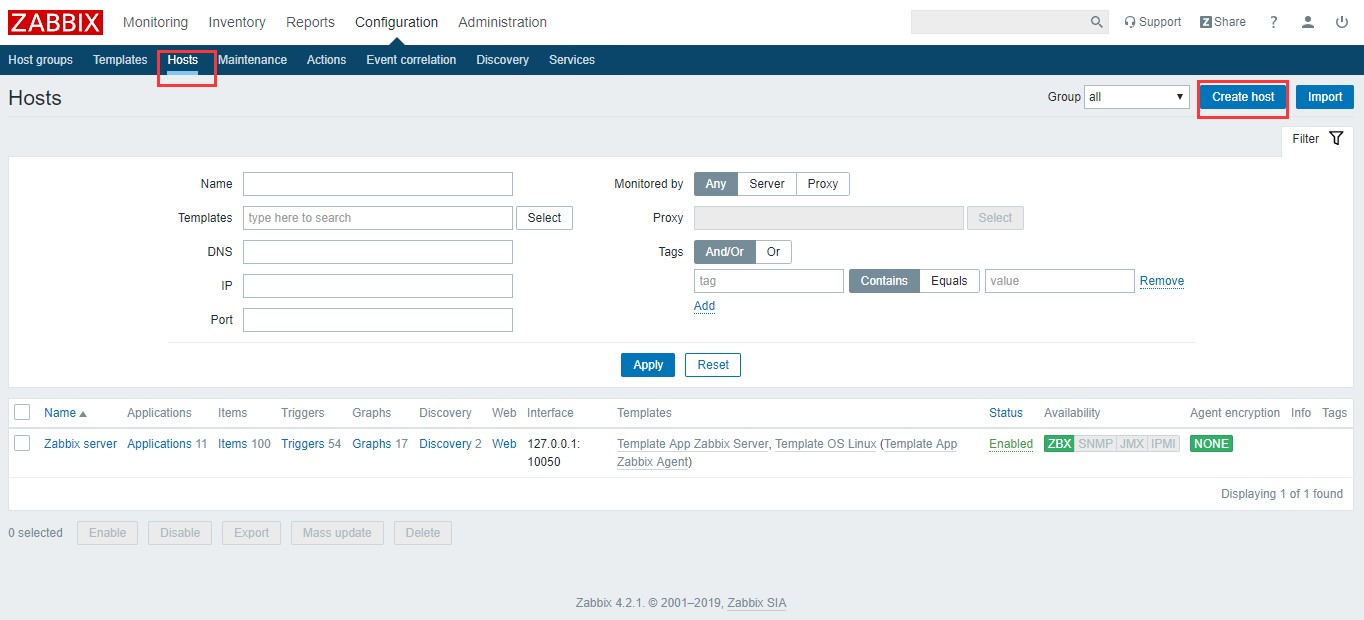Open Web scenarios for Zabbix server

coord(504,444)
